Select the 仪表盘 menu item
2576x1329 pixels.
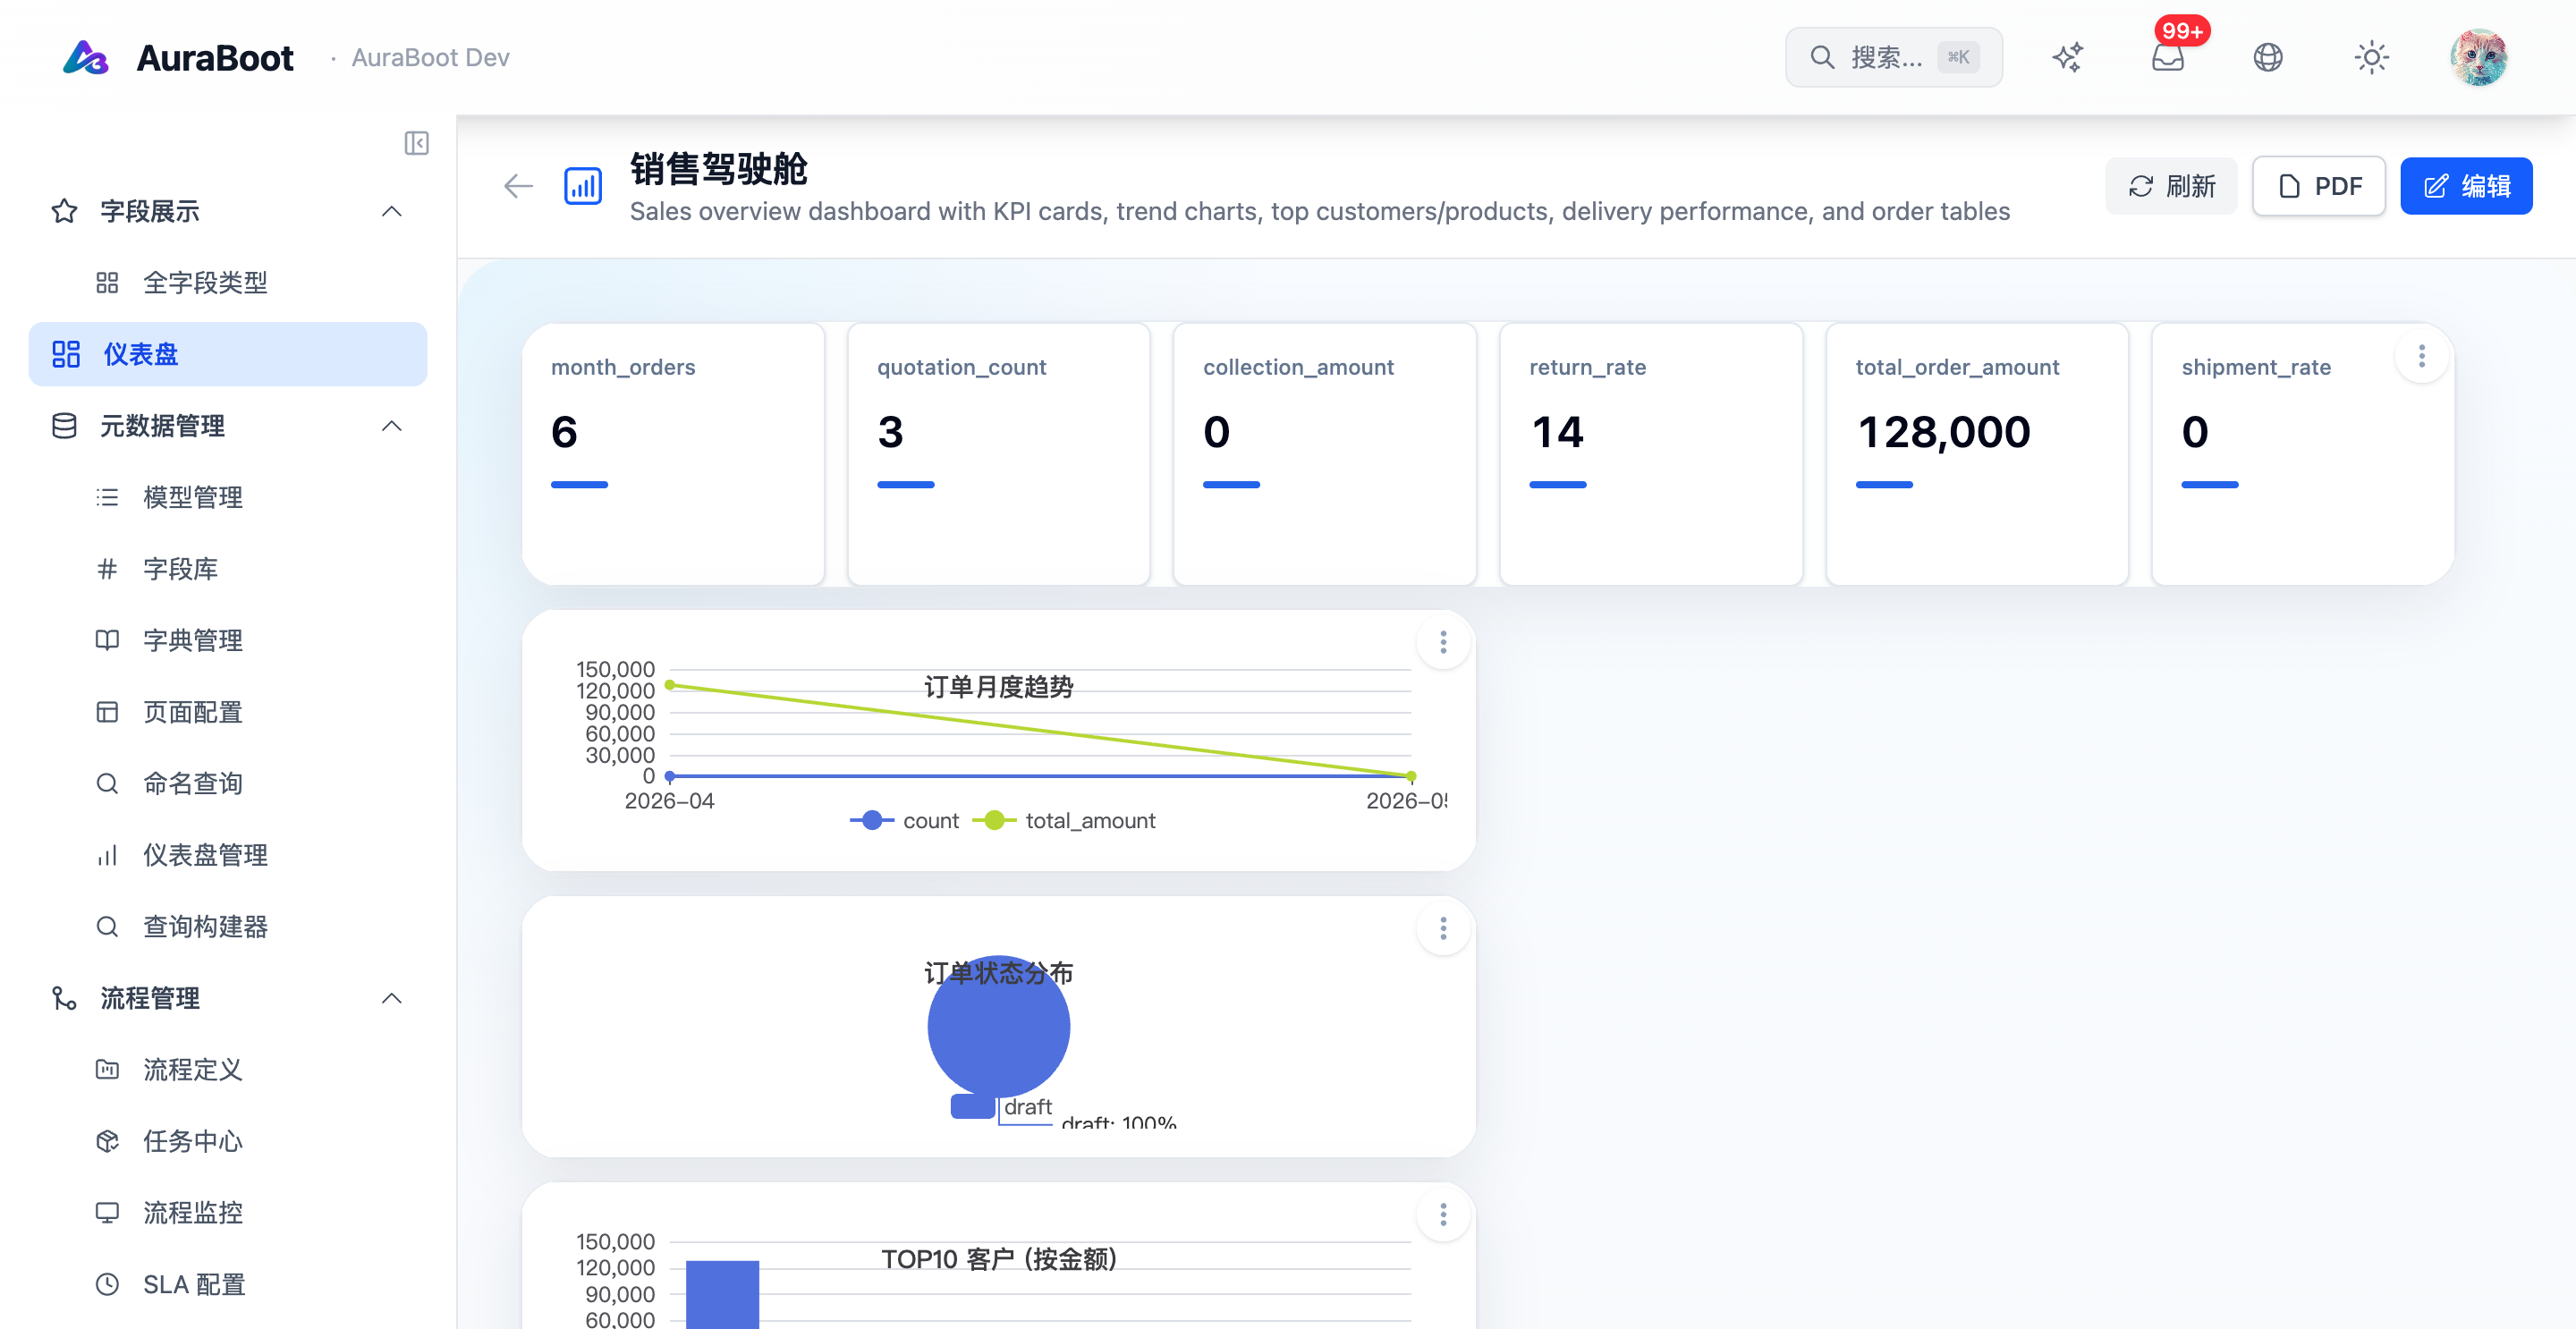[228, 354]
